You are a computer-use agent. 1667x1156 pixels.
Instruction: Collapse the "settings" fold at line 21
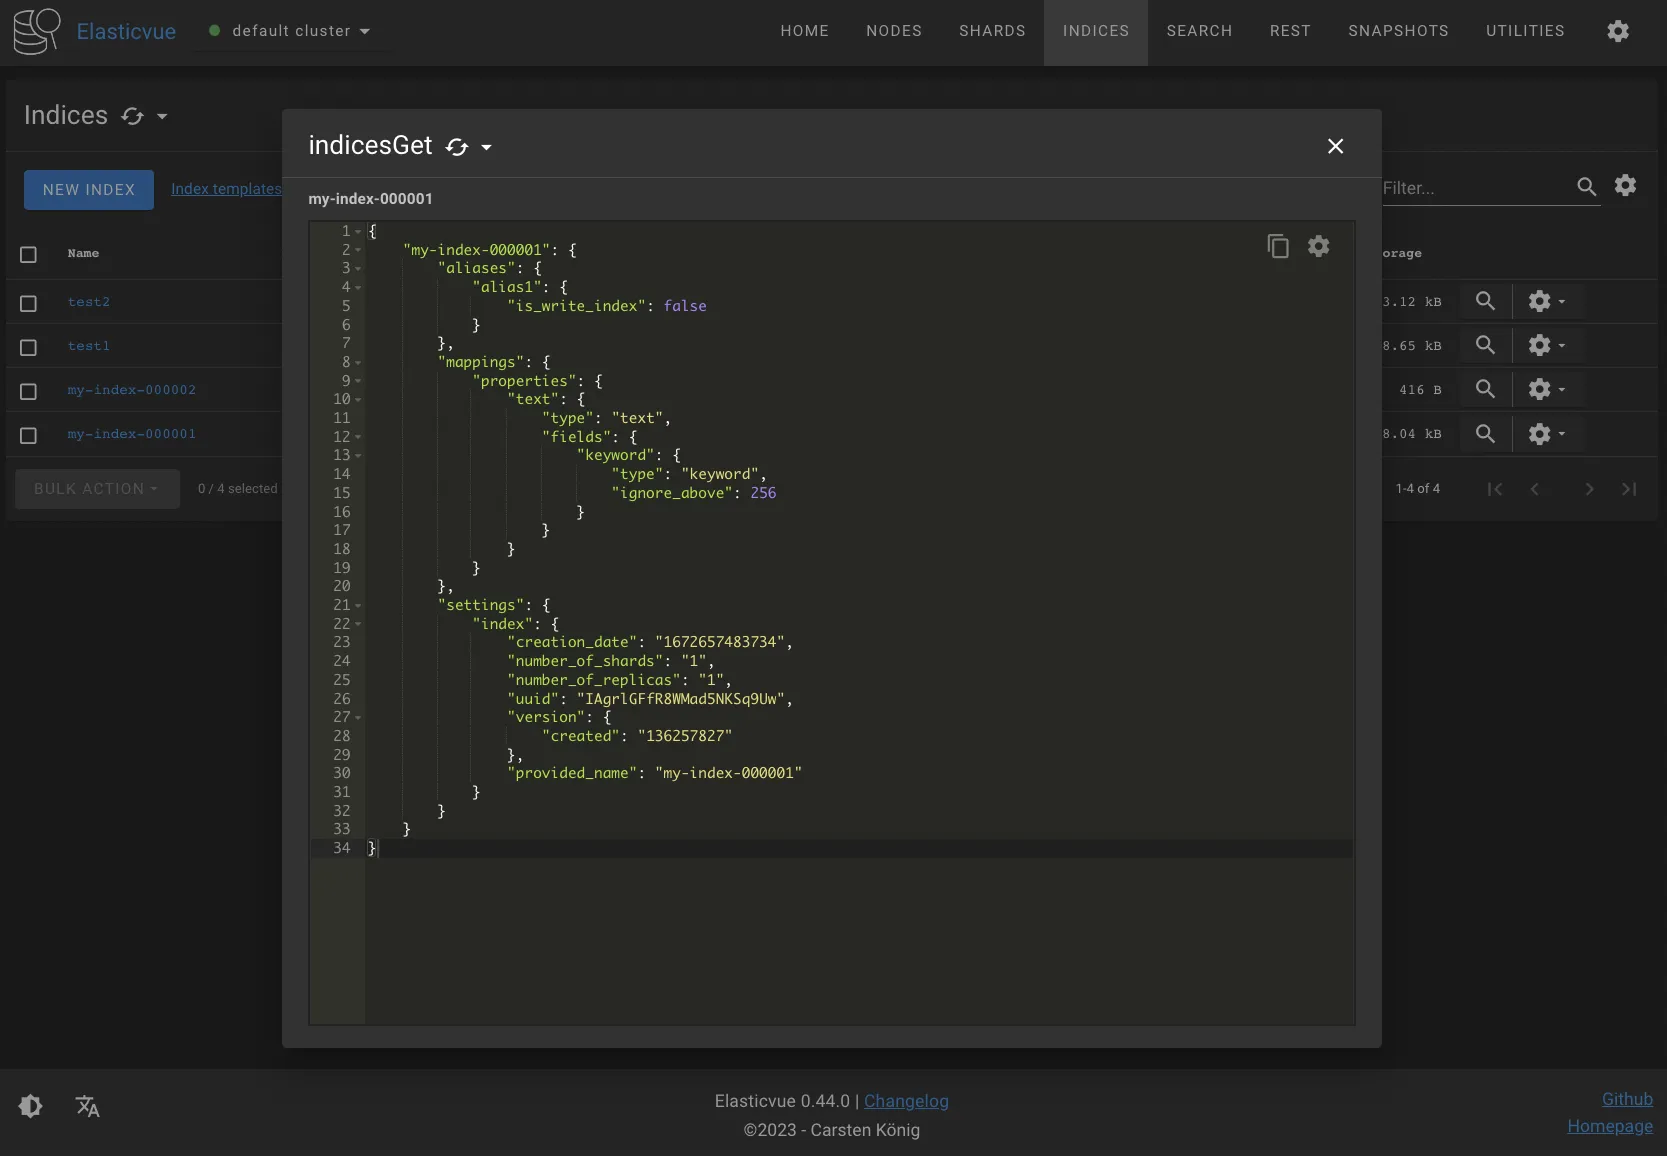point(358,606)
